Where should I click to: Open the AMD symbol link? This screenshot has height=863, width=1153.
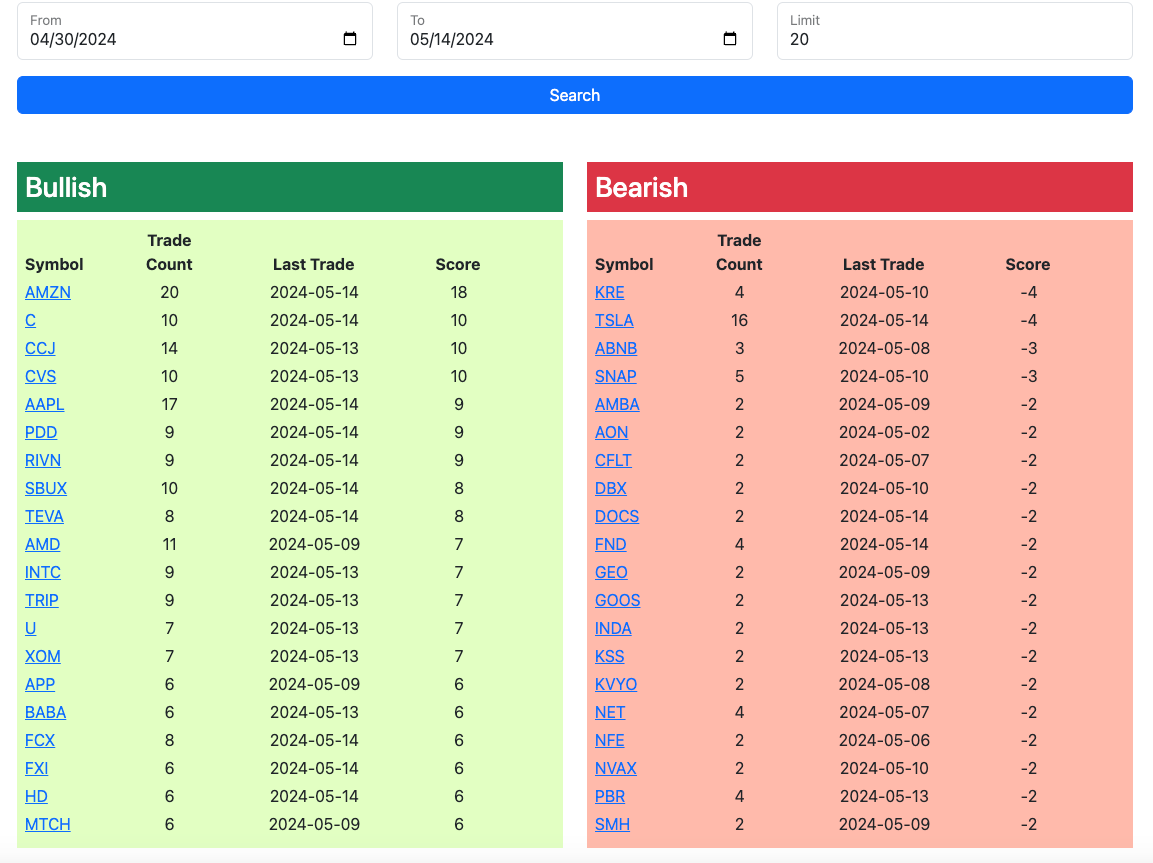(x=43, y=544)
